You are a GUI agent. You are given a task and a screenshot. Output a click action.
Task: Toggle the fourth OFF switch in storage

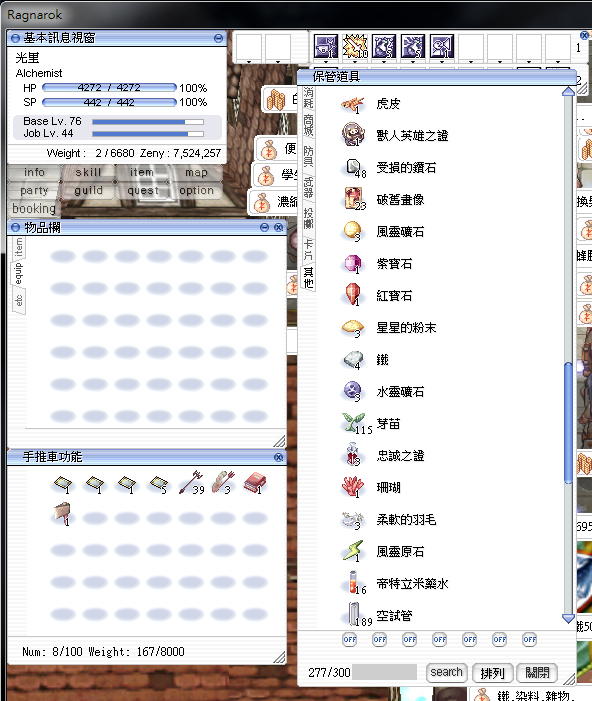pos(440,639)
